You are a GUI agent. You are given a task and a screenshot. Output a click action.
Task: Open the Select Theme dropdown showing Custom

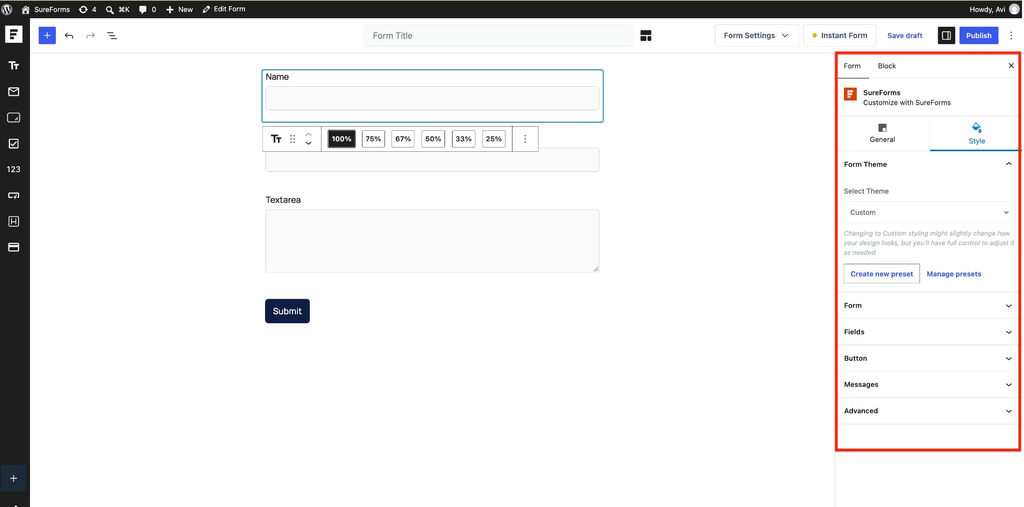tap(928, 212)
